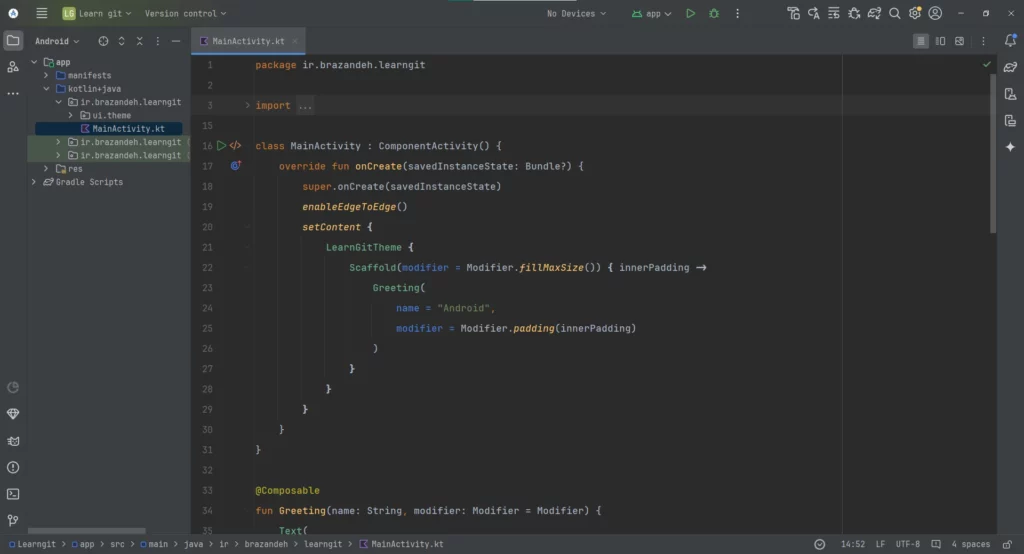Screen dimensions: 1024x554
Task: Collapse all icon in Project panel header
Action: 139,41
